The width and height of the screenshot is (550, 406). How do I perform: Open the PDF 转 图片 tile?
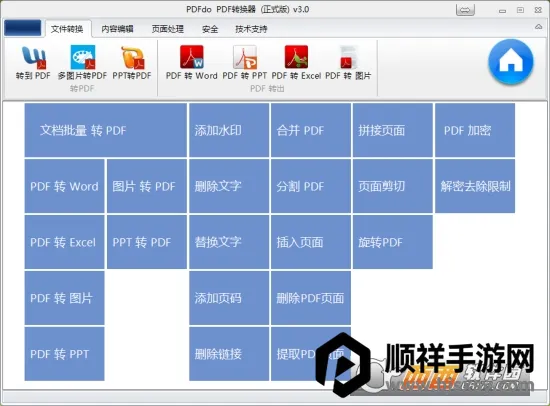pyautogui.click(x=65, y=298)
